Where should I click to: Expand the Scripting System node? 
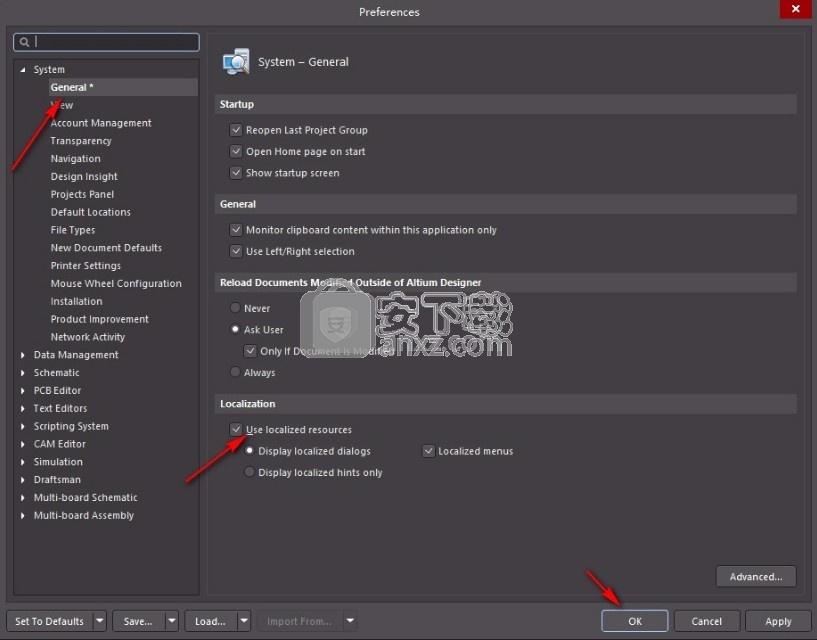pyautogui.click(x=22, y=426)
